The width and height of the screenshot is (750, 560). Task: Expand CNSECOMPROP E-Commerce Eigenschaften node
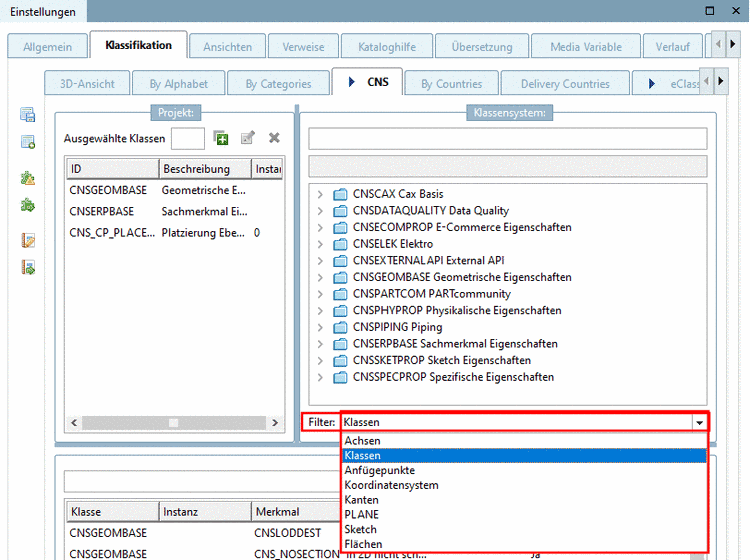(320, 227)
